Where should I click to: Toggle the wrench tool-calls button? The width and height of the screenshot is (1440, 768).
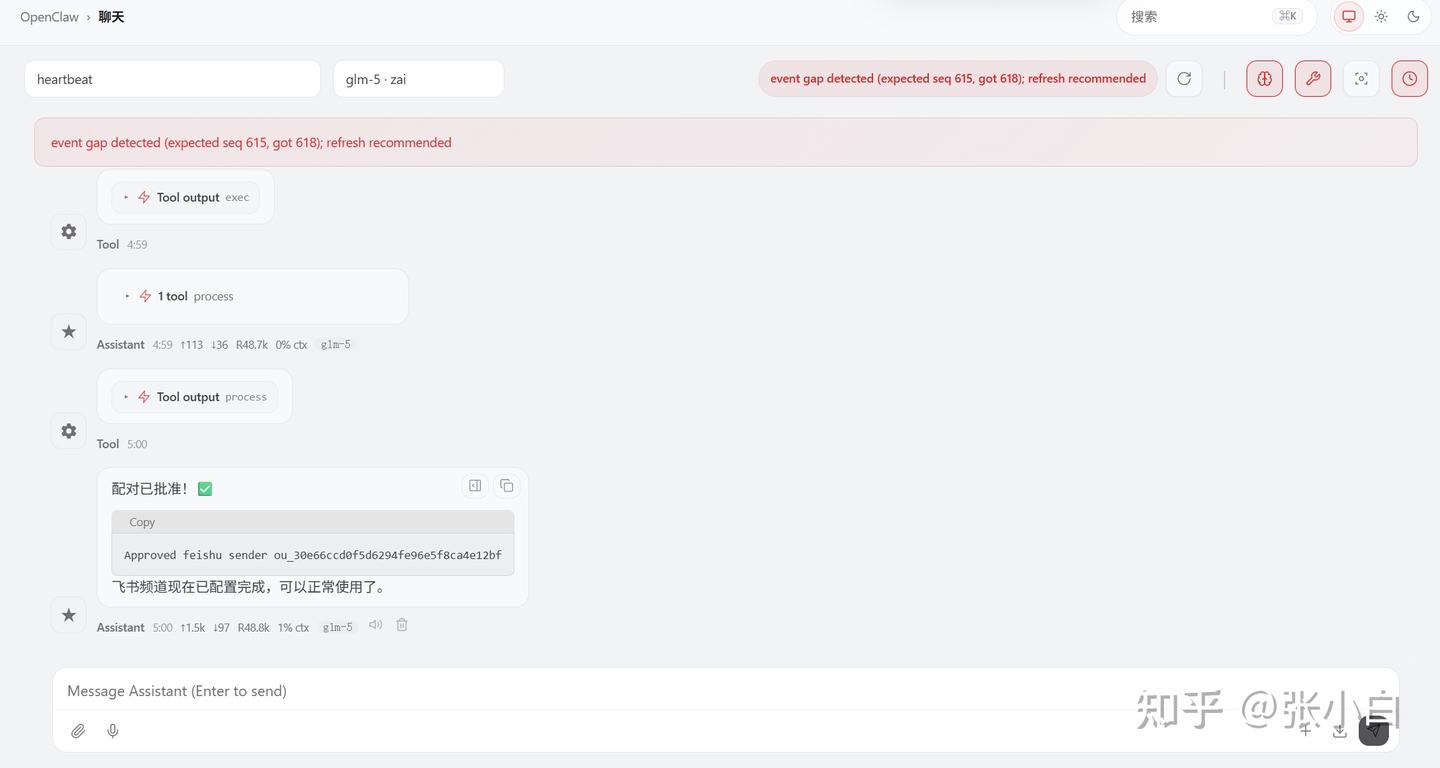pos(1313,79)
